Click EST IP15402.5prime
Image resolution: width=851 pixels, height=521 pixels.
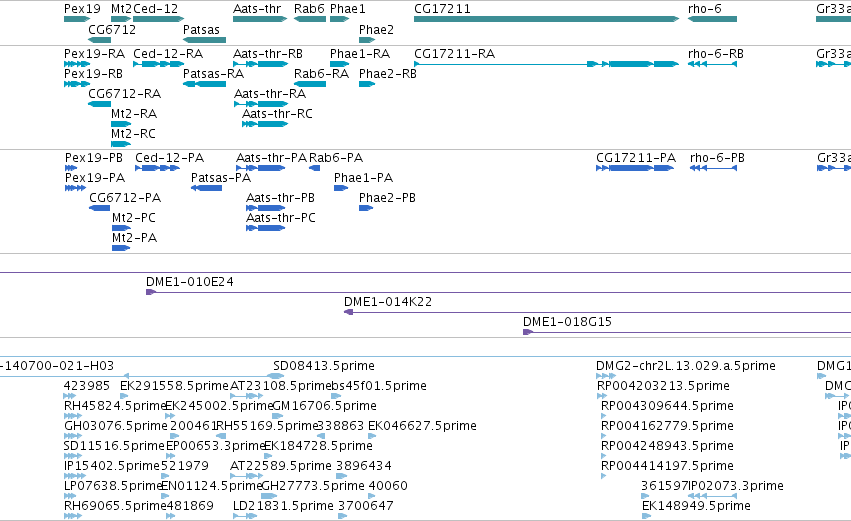click(x=112, y=467)
